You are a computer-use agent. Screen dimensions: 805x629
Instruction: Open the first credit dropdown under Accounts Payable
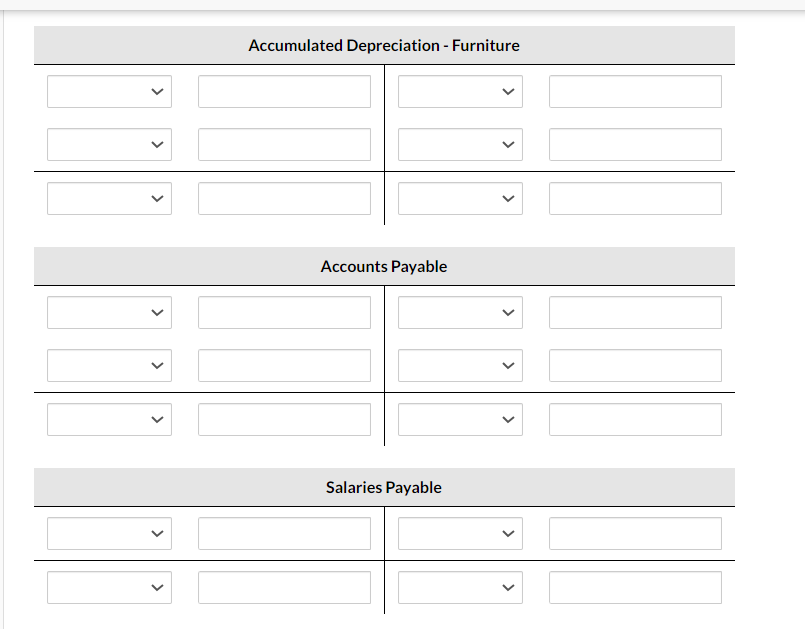460,312
